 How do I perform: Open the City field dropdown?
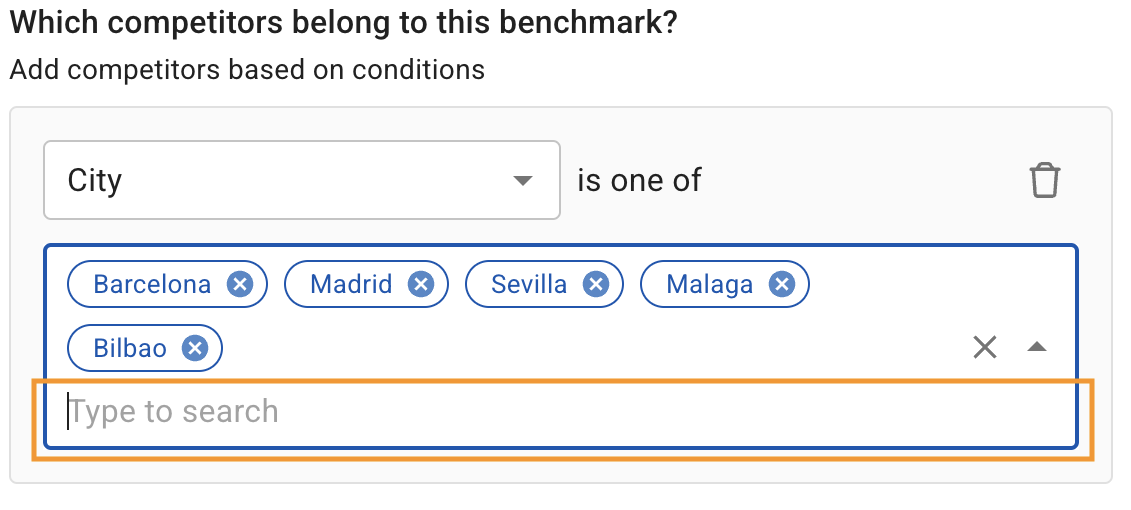click(x=300, y=181)
